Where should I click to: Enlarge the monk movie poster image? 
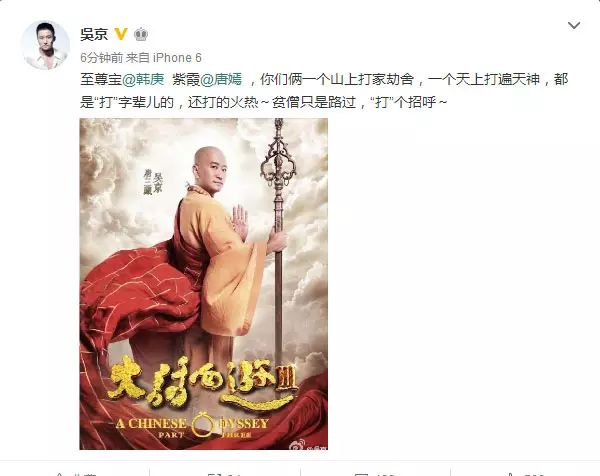tap(204, 284)
